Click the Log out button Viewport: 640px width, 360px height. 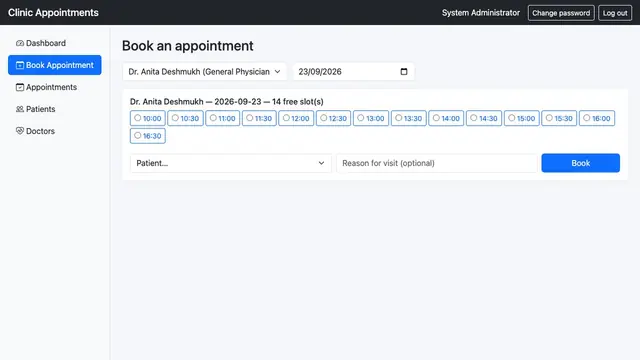[615, 13]
